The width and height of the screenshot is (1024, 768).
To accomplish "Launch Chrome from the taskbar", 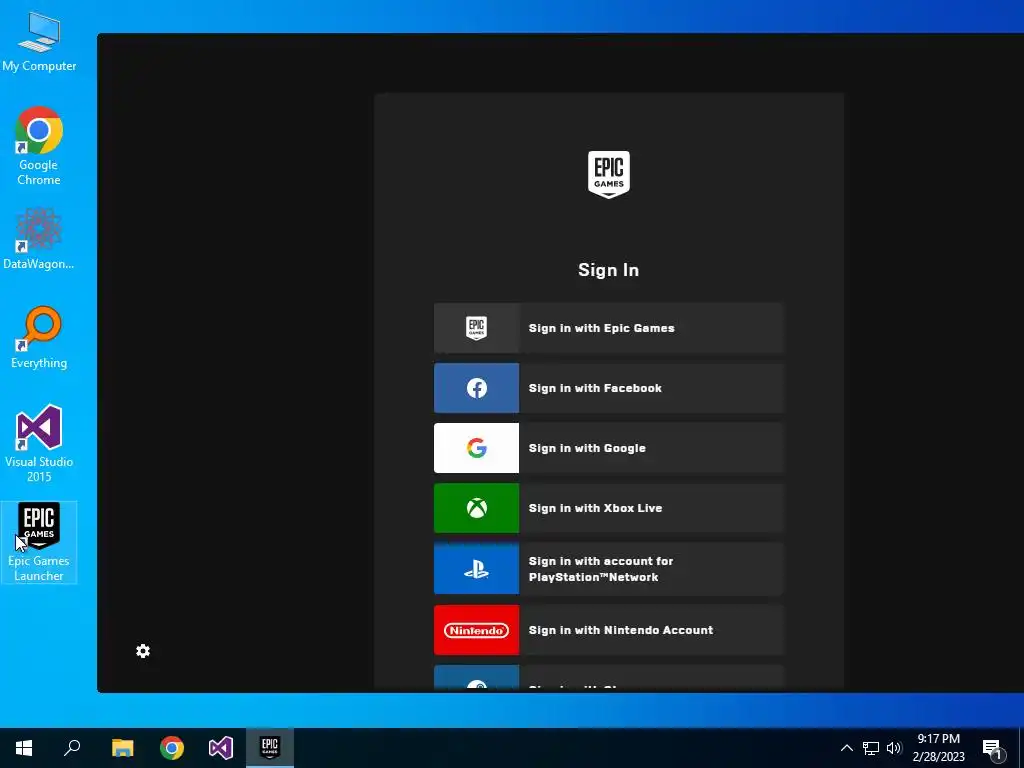I will point(172,748).
